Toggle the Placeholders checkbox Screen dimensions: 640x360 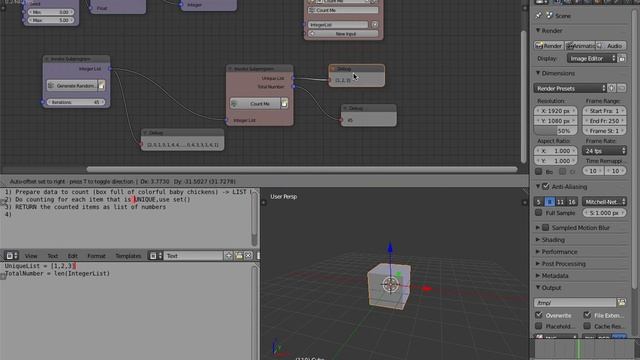539,326
